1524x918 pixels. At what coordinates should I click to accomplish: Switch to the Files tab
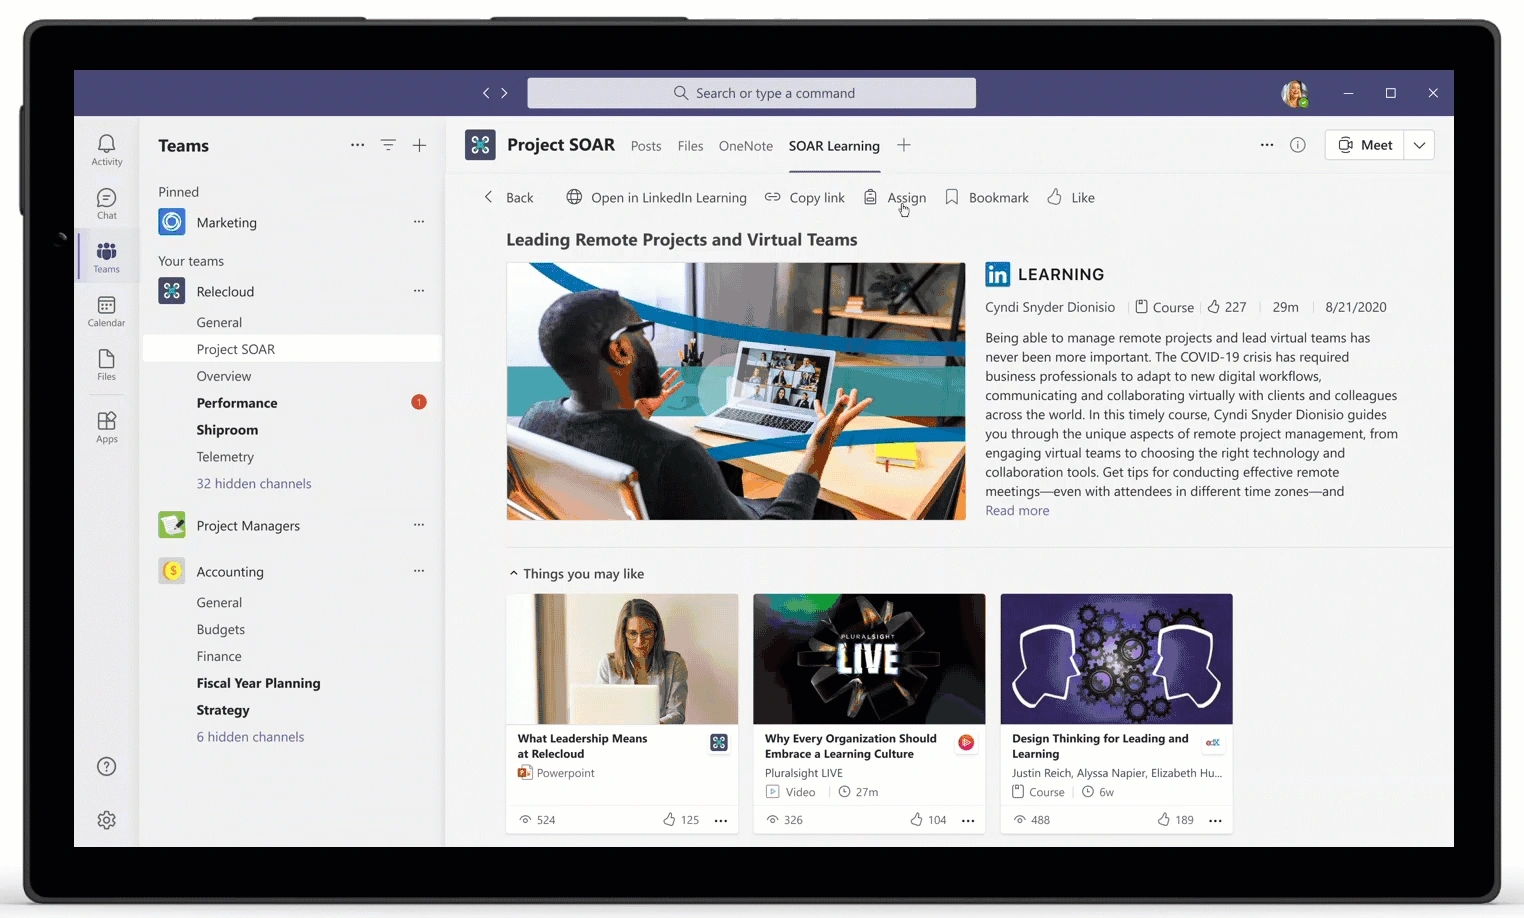pyautogui.click(x=690, y=146)
